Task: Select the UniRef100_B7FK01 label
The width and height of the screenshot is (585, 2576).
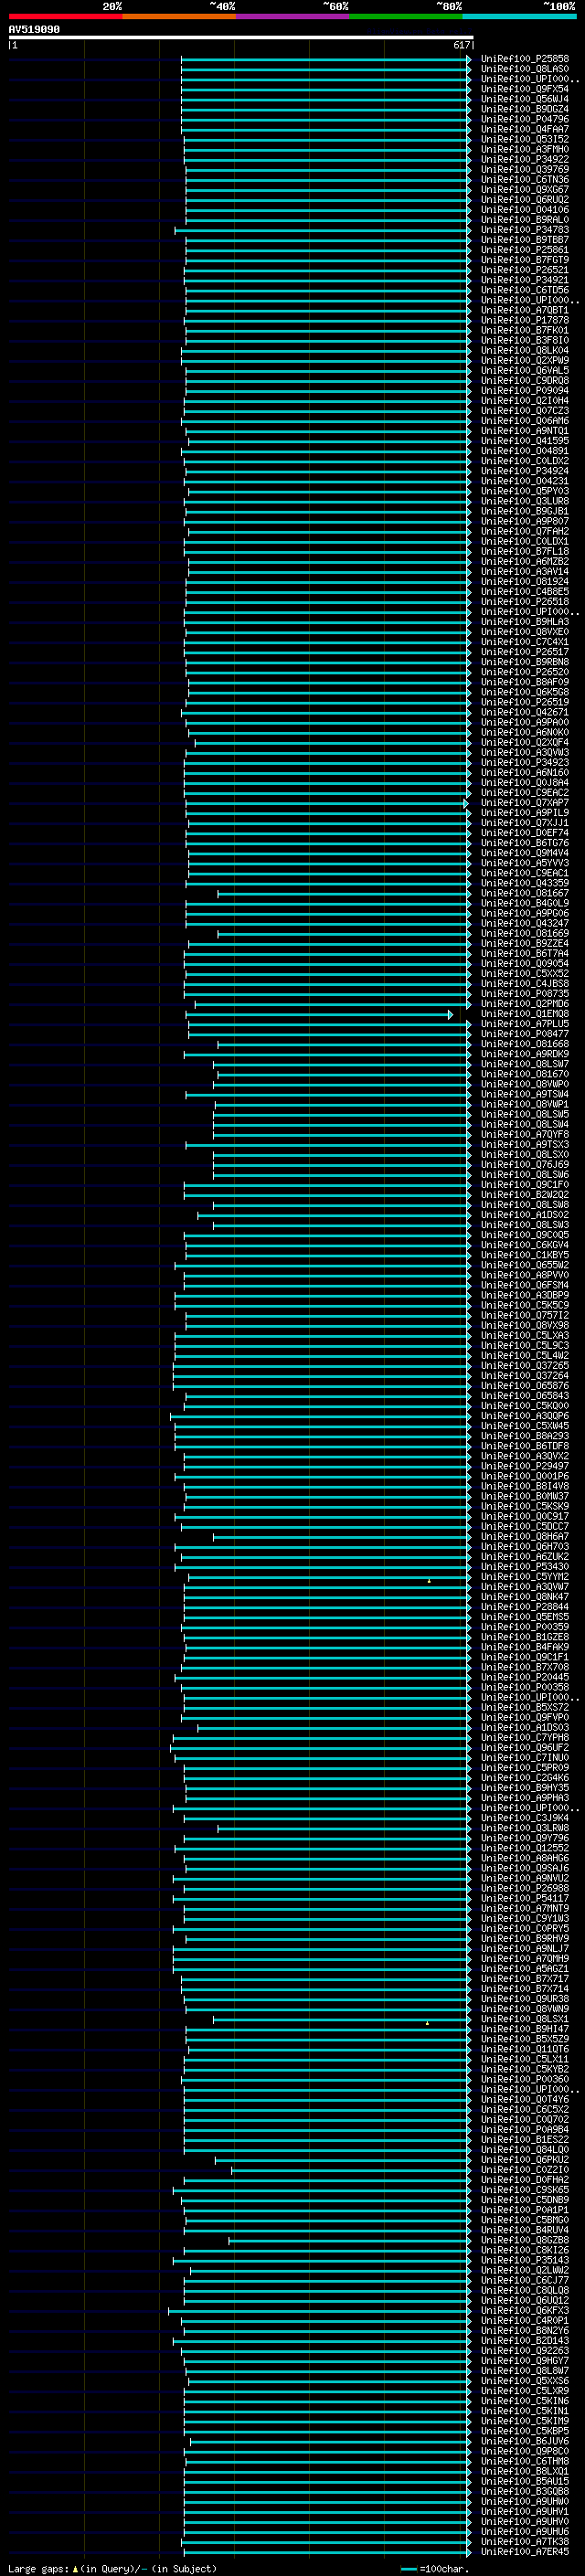Action: [525, 330]
